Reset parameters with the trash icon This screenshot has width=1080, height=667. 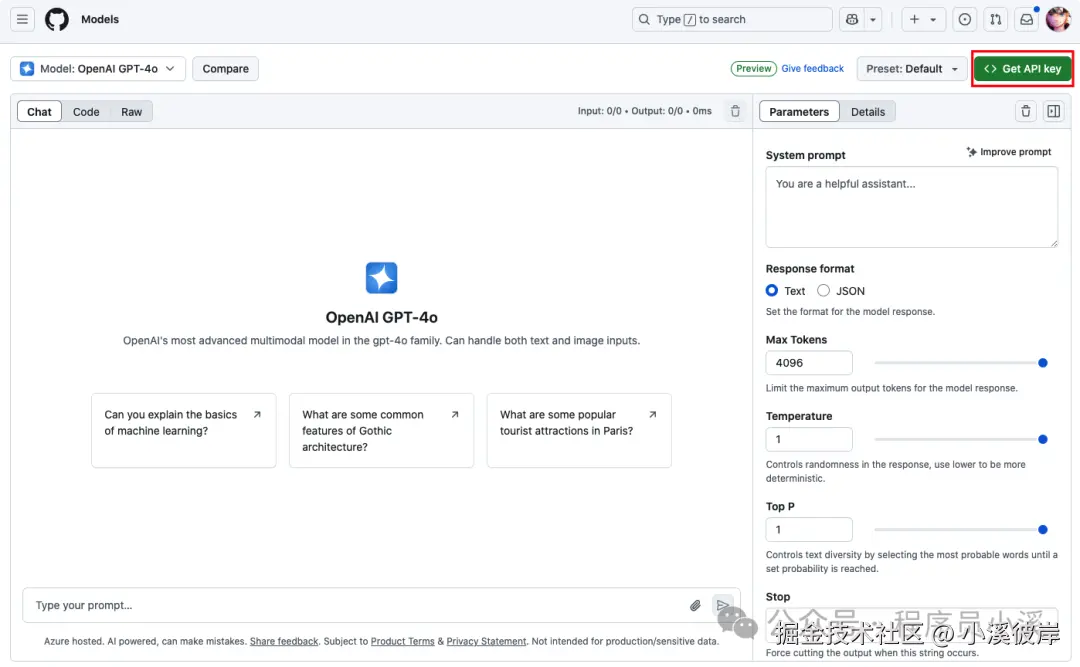[1026, 111]
